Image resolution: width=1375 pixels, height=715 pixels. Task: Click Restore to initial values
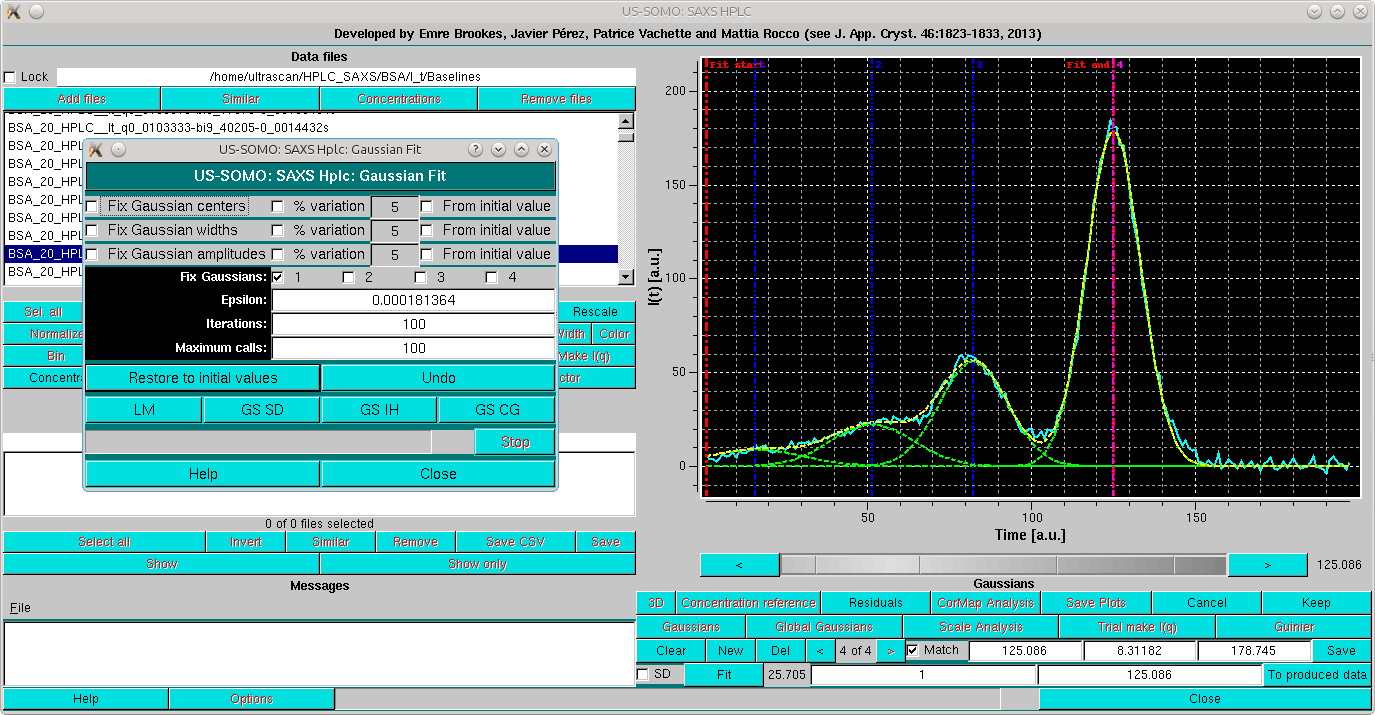(203, 378)
